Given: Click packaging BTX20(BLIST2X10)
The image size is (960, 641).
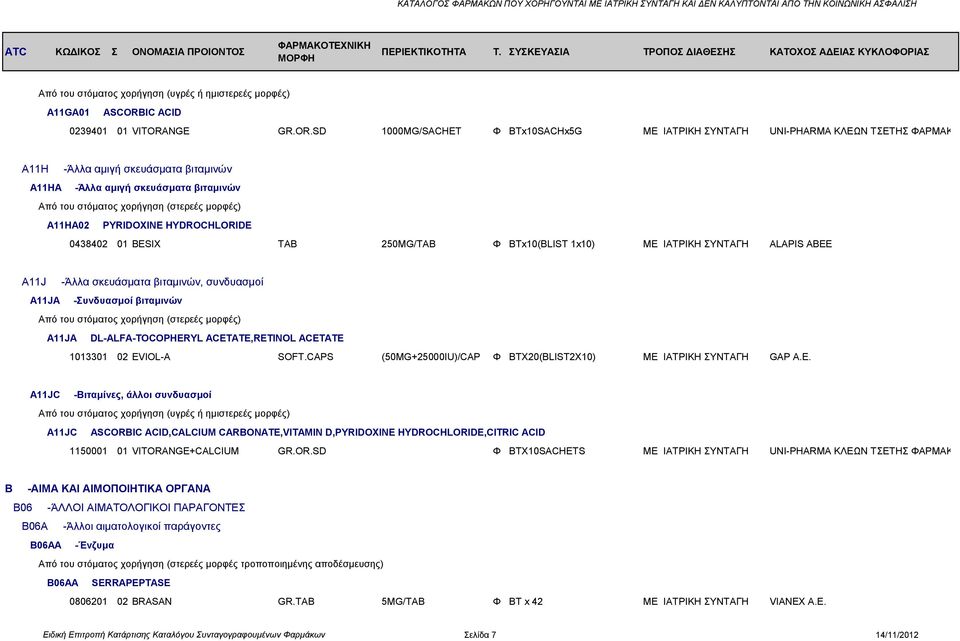Looking at the screenshot, I should coord(552,357).
